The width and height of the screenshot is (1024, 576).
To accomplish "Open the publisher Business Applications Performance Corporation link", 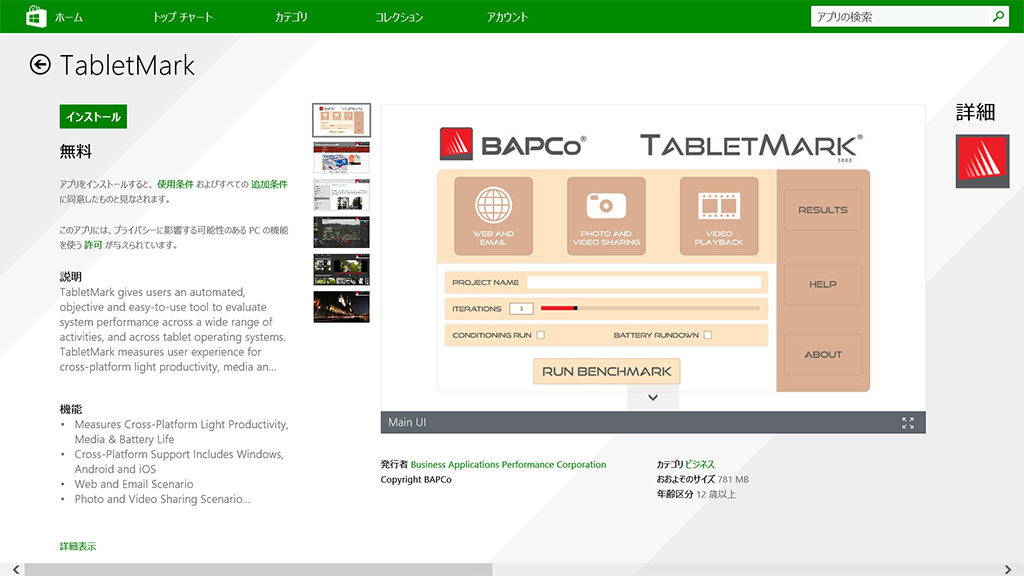I will point(508,464).
